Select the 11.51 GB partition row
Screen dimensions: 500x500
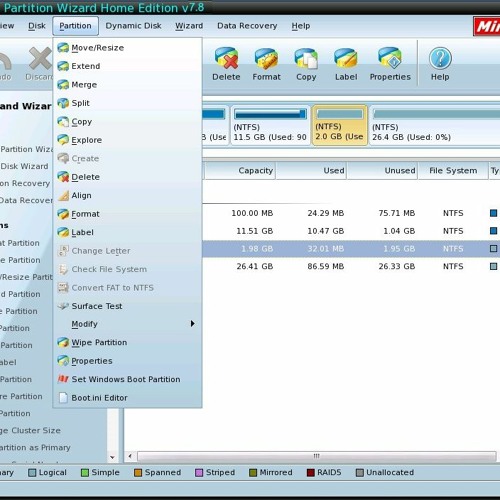click(351, 231)
